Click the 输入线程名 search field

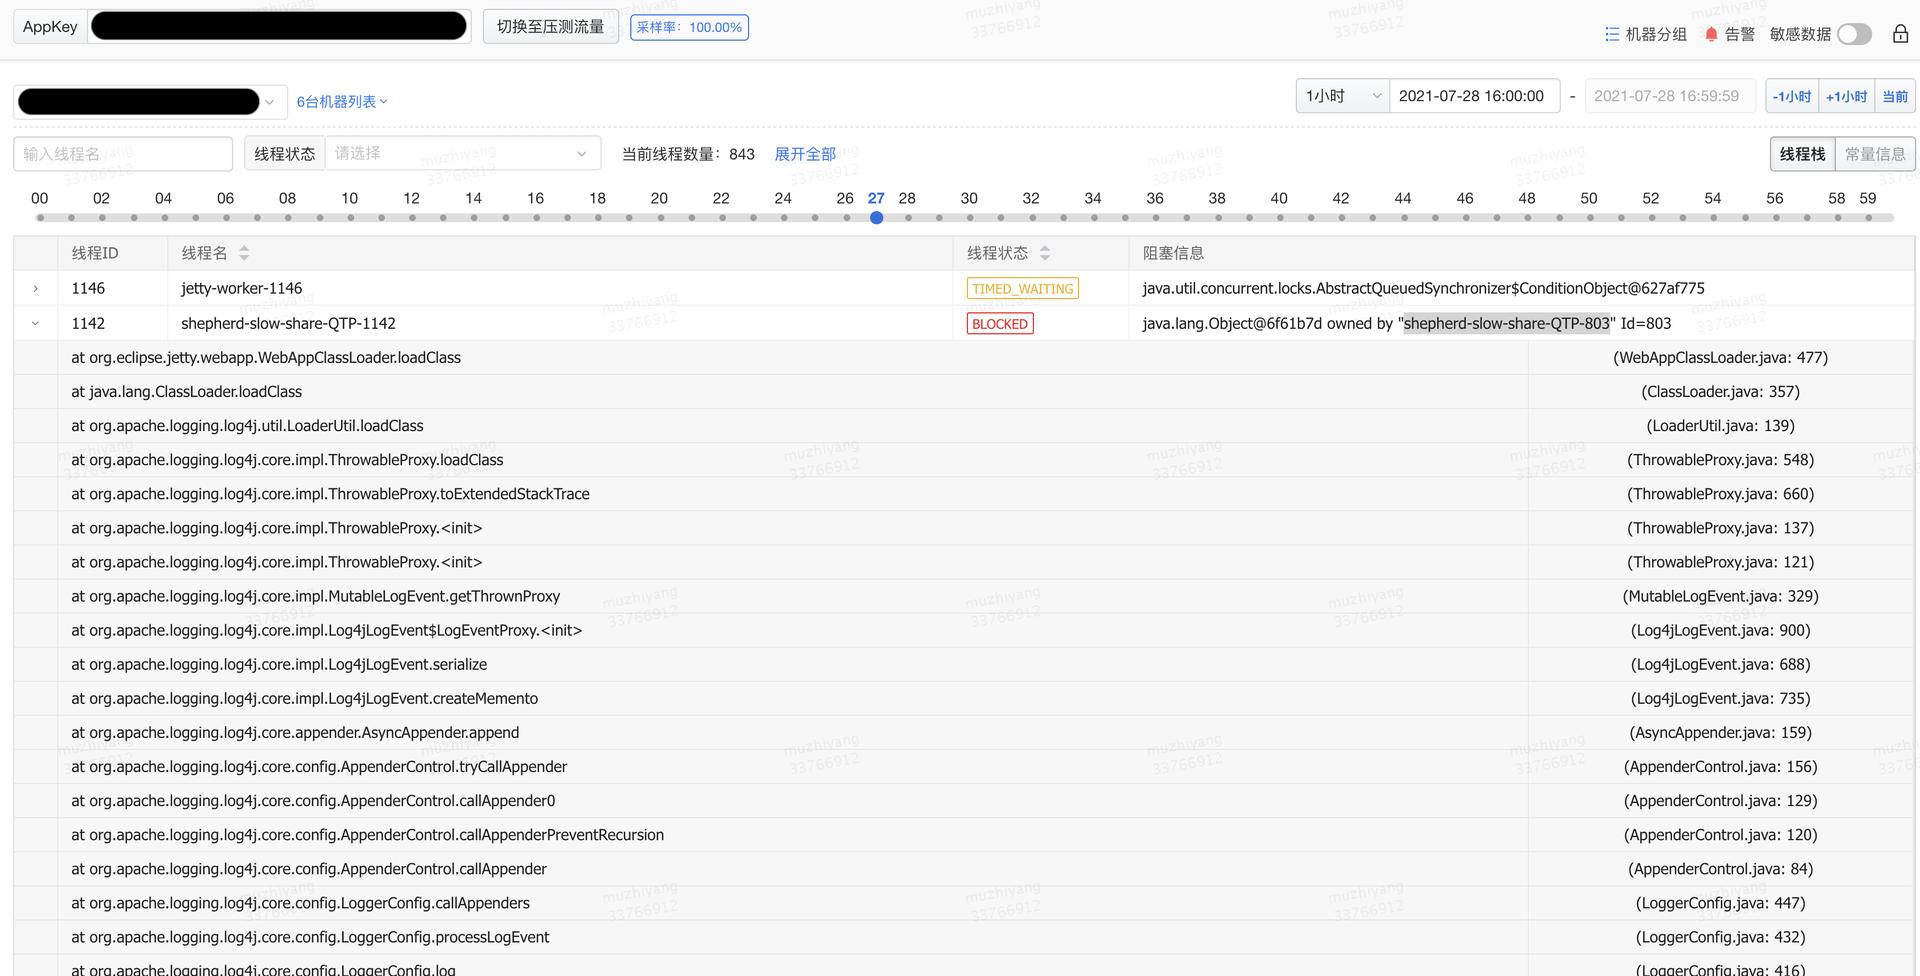123,154
